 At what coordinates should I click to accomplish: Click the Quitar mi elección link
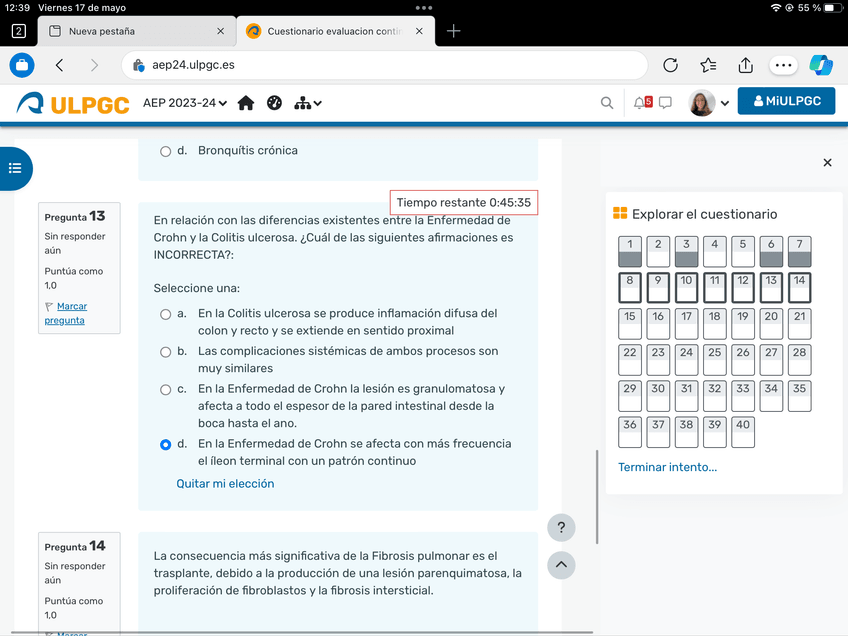(225, 484)
